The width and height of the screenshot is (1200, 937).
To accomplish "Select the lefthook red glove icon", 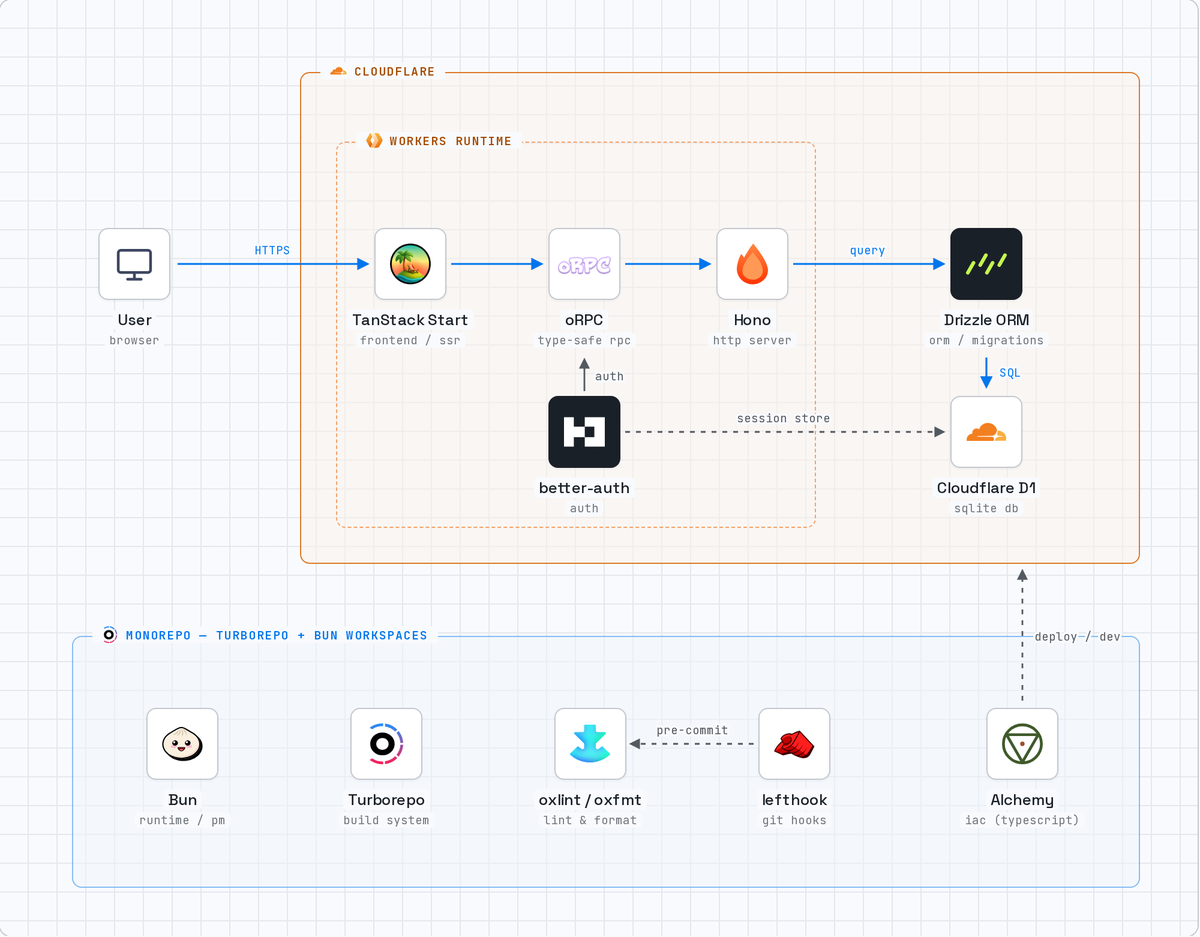I will click(794, 744).
